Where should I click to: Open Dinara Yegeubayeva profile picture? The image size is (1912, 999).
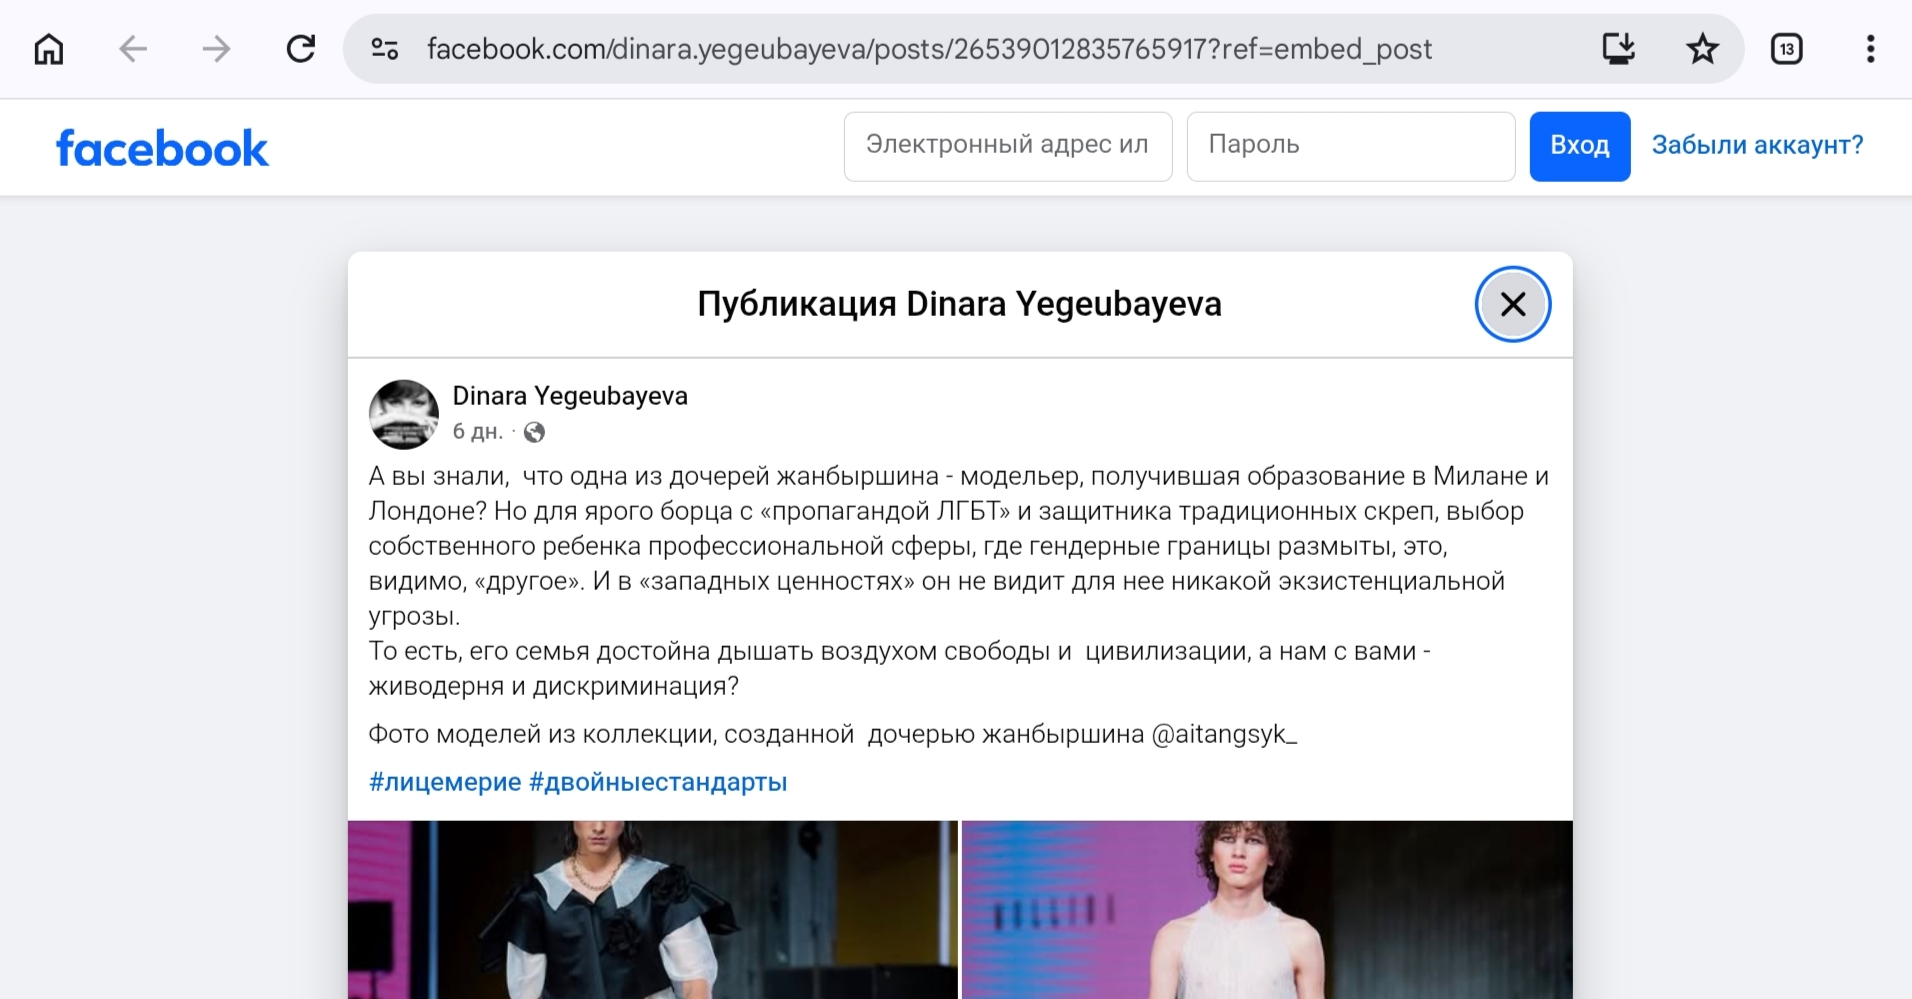pos(404,414)
